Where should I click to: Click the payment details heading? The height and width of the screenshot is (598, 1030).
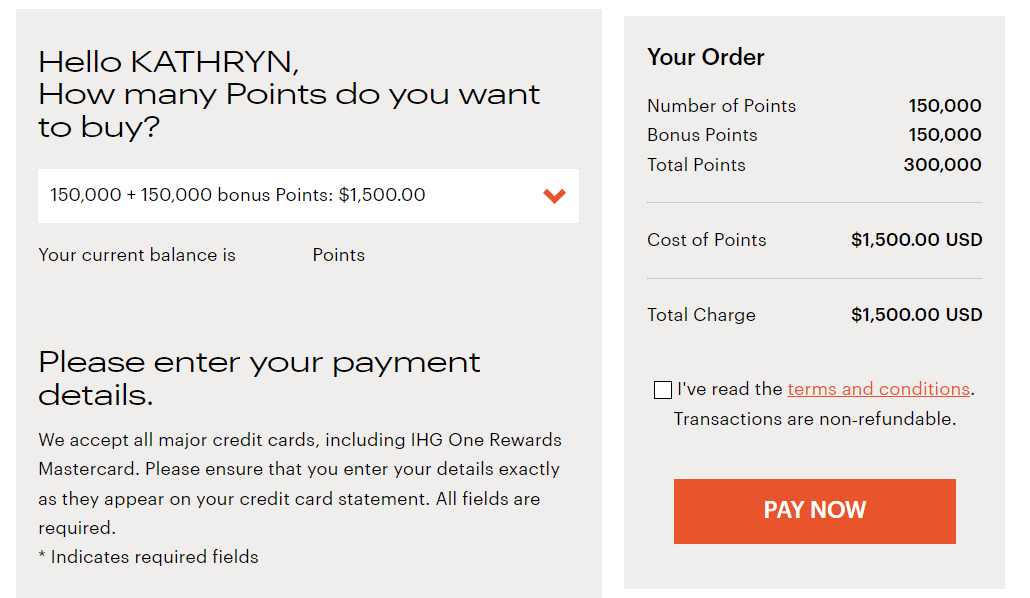coord(258,378)
